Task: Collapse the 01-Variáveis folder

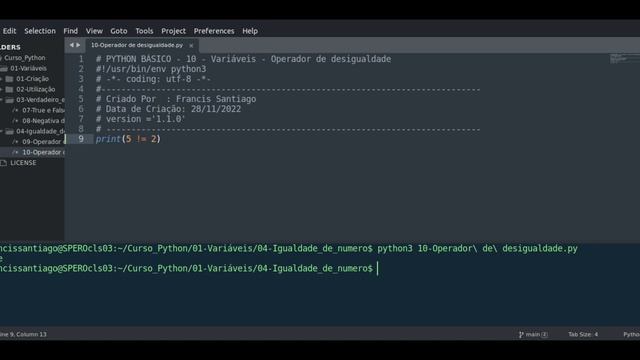Action: coord(4,69)
